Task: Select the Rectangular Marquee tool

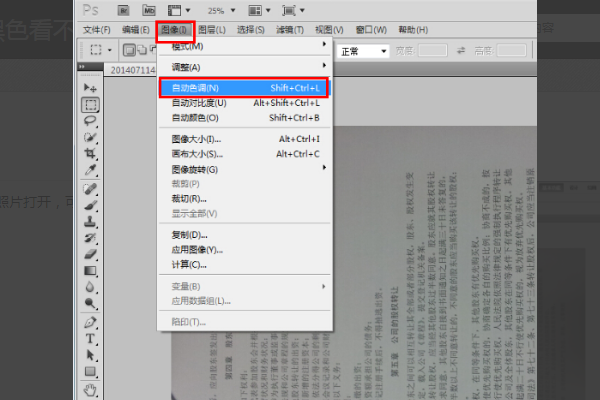Action: (90, 104)
